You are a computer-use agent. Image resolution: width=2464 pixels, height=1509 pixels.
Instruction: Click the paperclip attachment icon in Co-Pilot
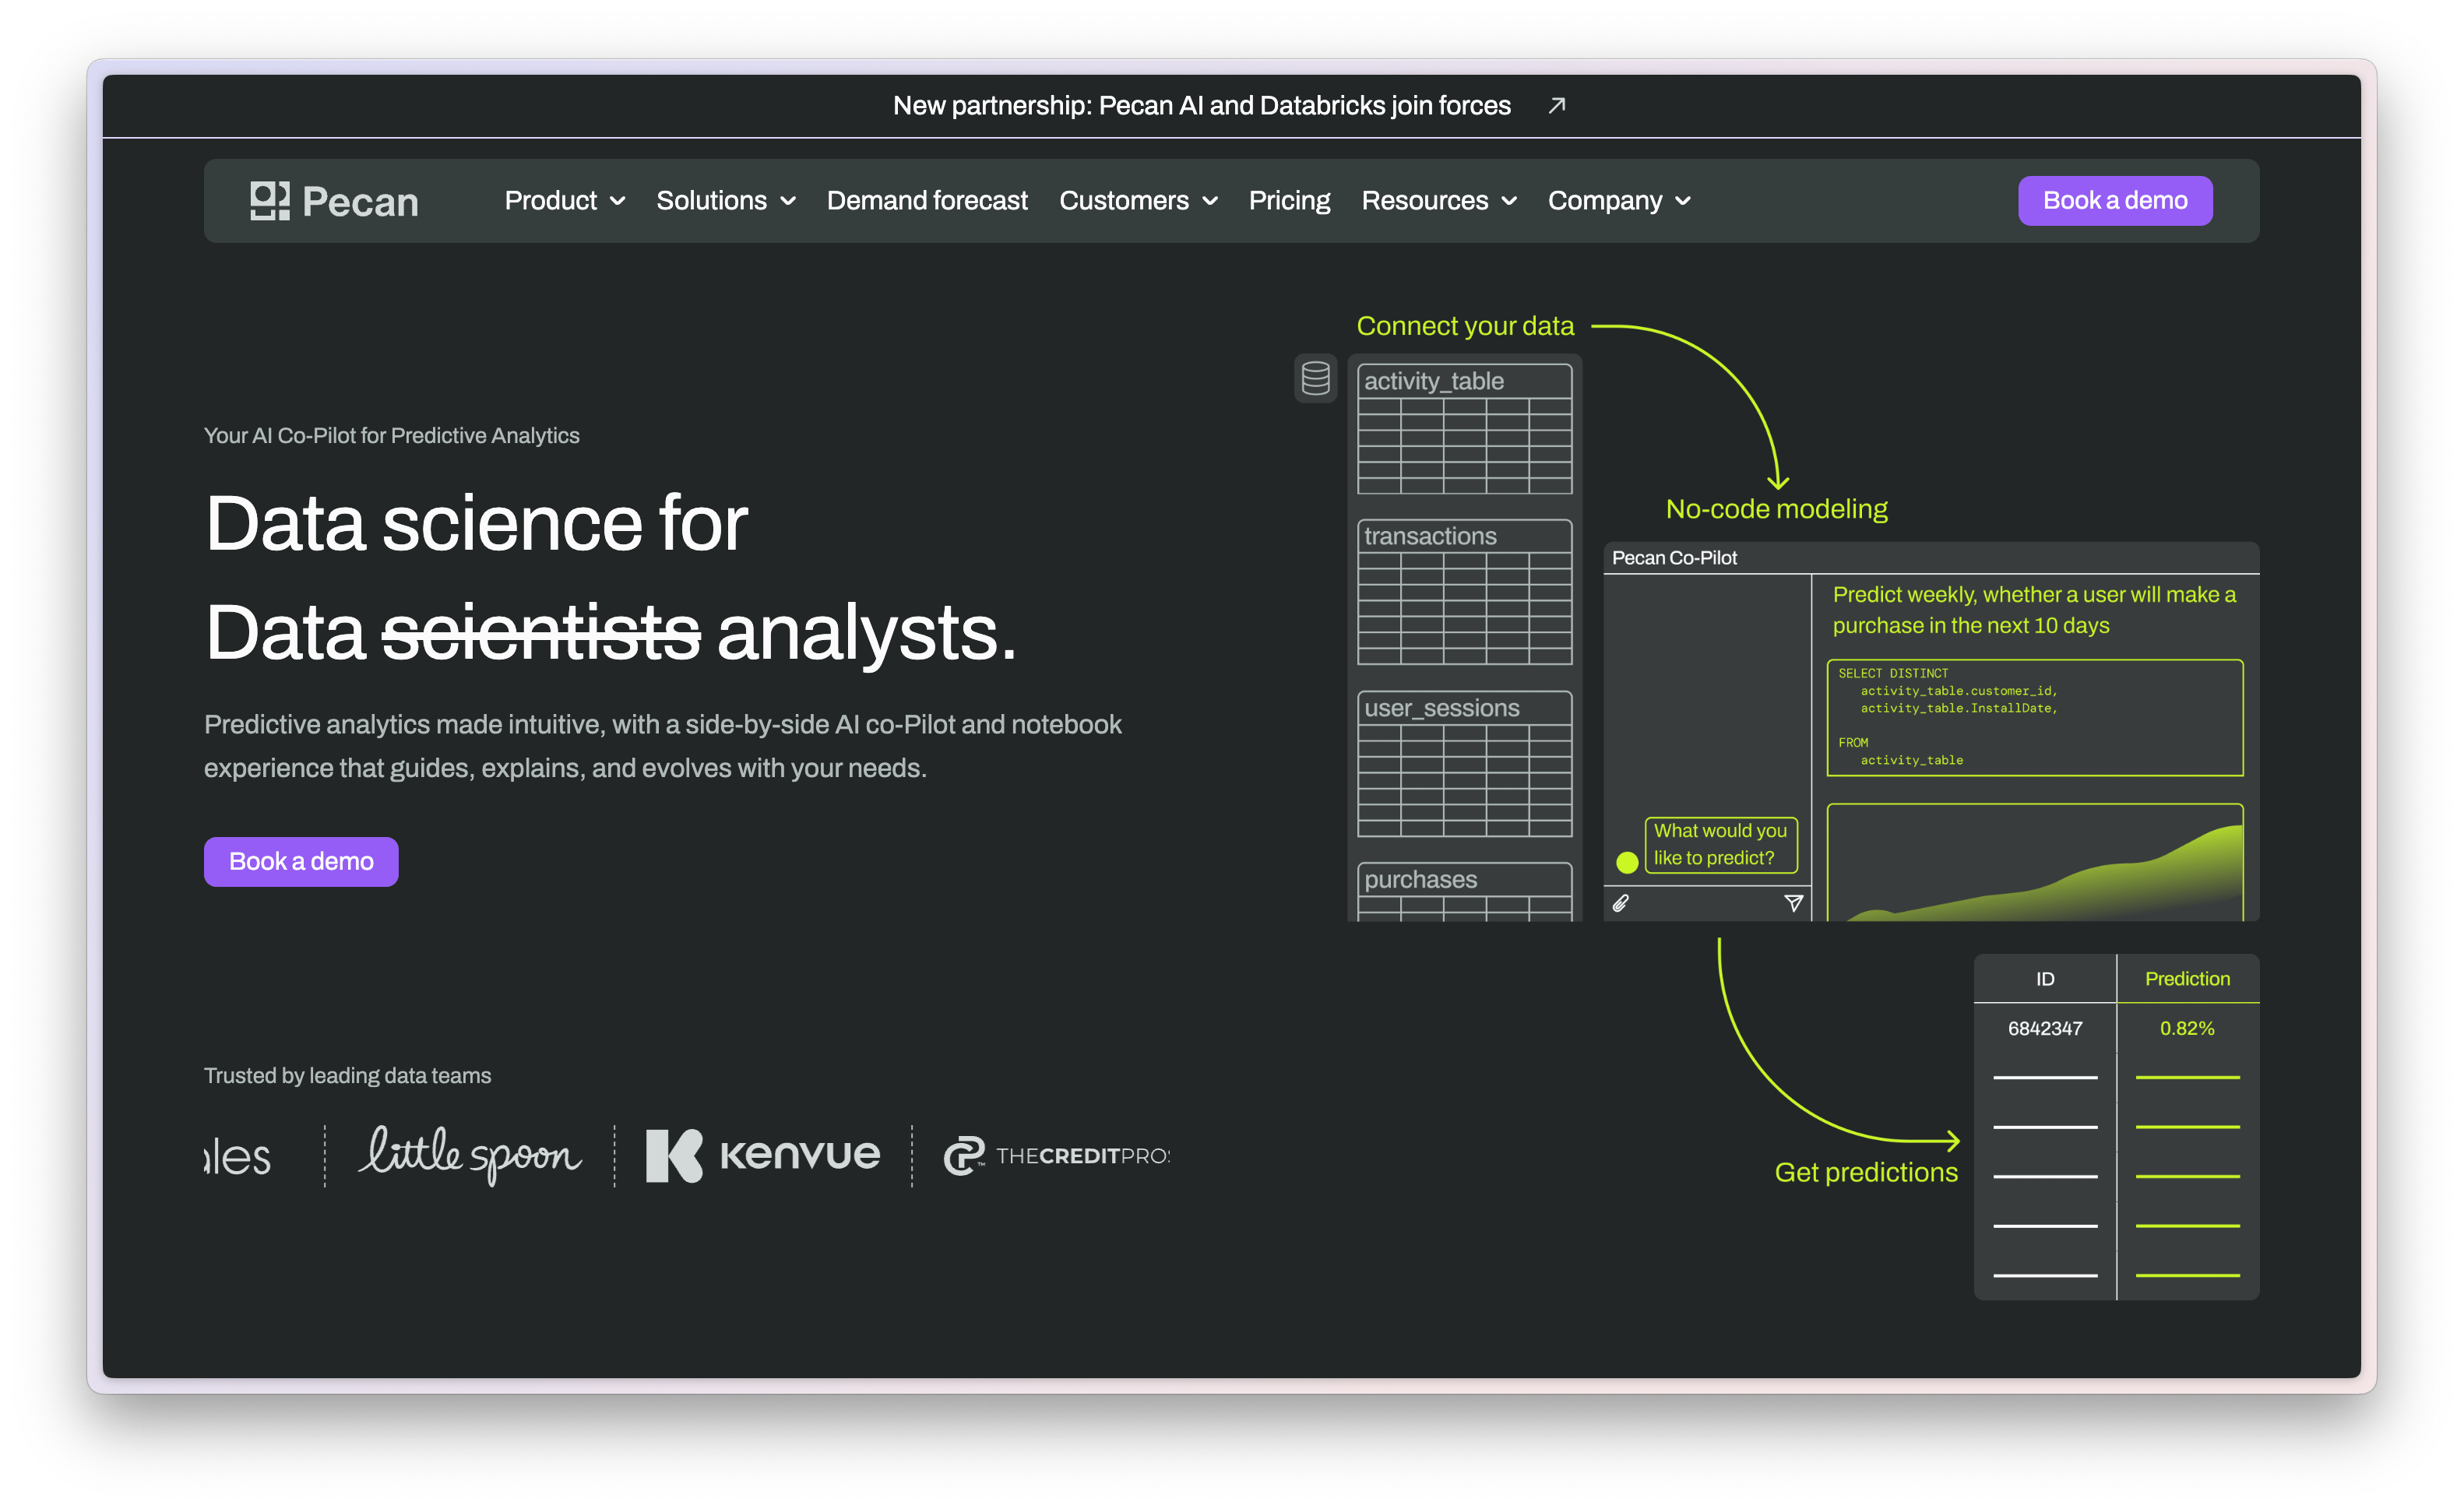[x=1621, y=903]
